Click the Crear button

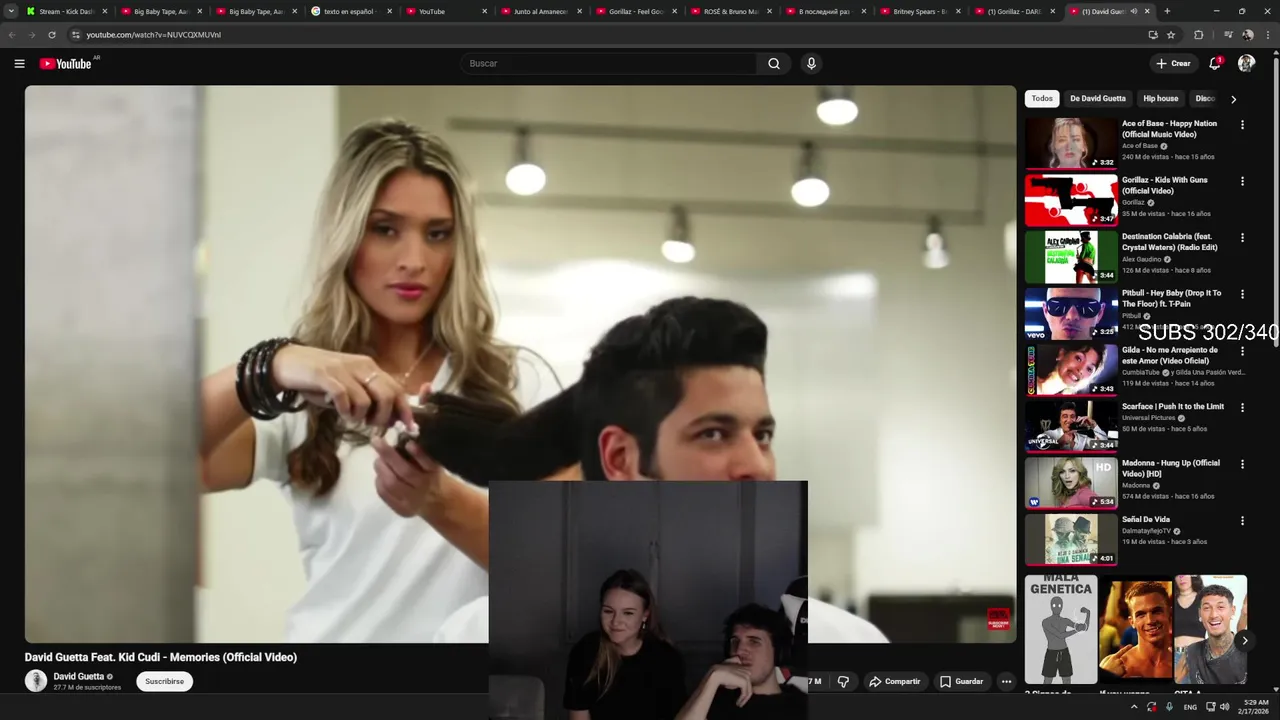pyautogui.click(x=1174, y=63)
